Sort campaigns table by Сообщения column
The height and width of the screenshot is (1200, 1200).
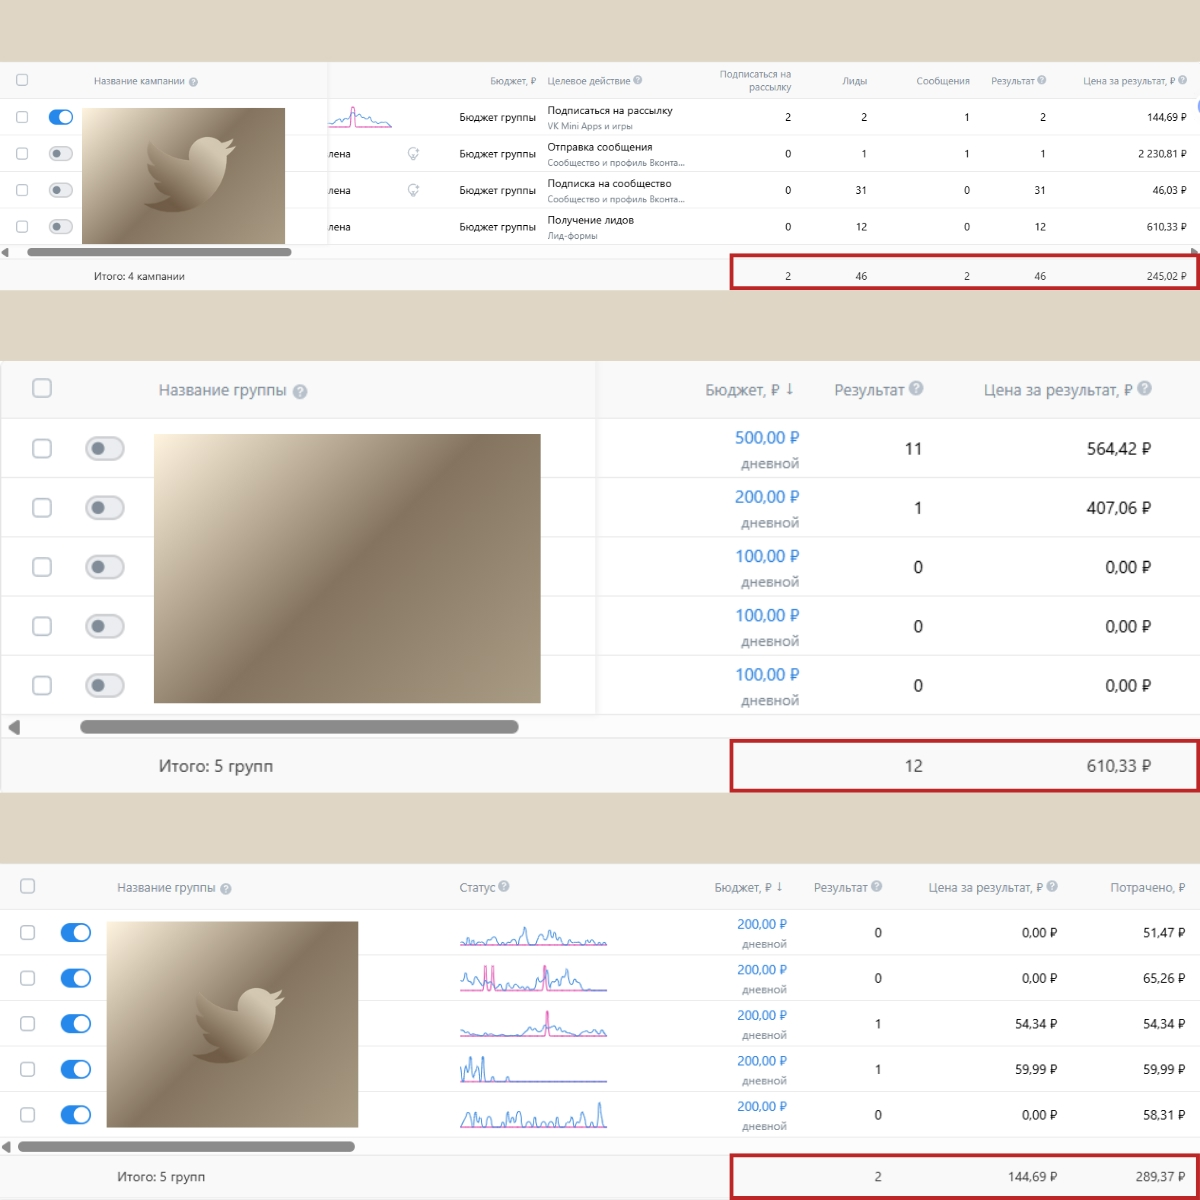943,81
